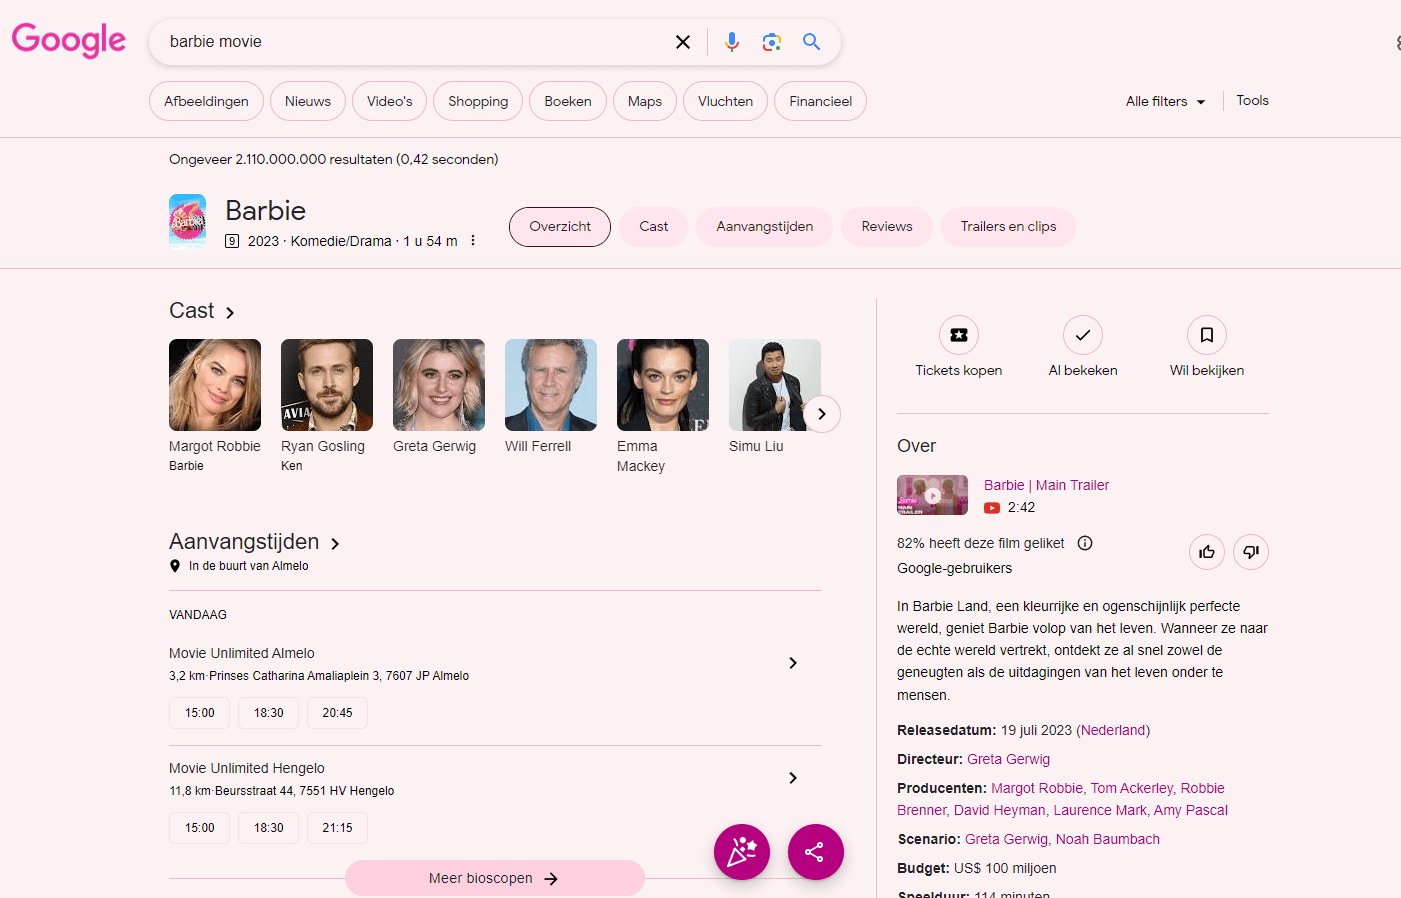
Task: Click Meer bioscopen button
Action: [x=495, y=878]
